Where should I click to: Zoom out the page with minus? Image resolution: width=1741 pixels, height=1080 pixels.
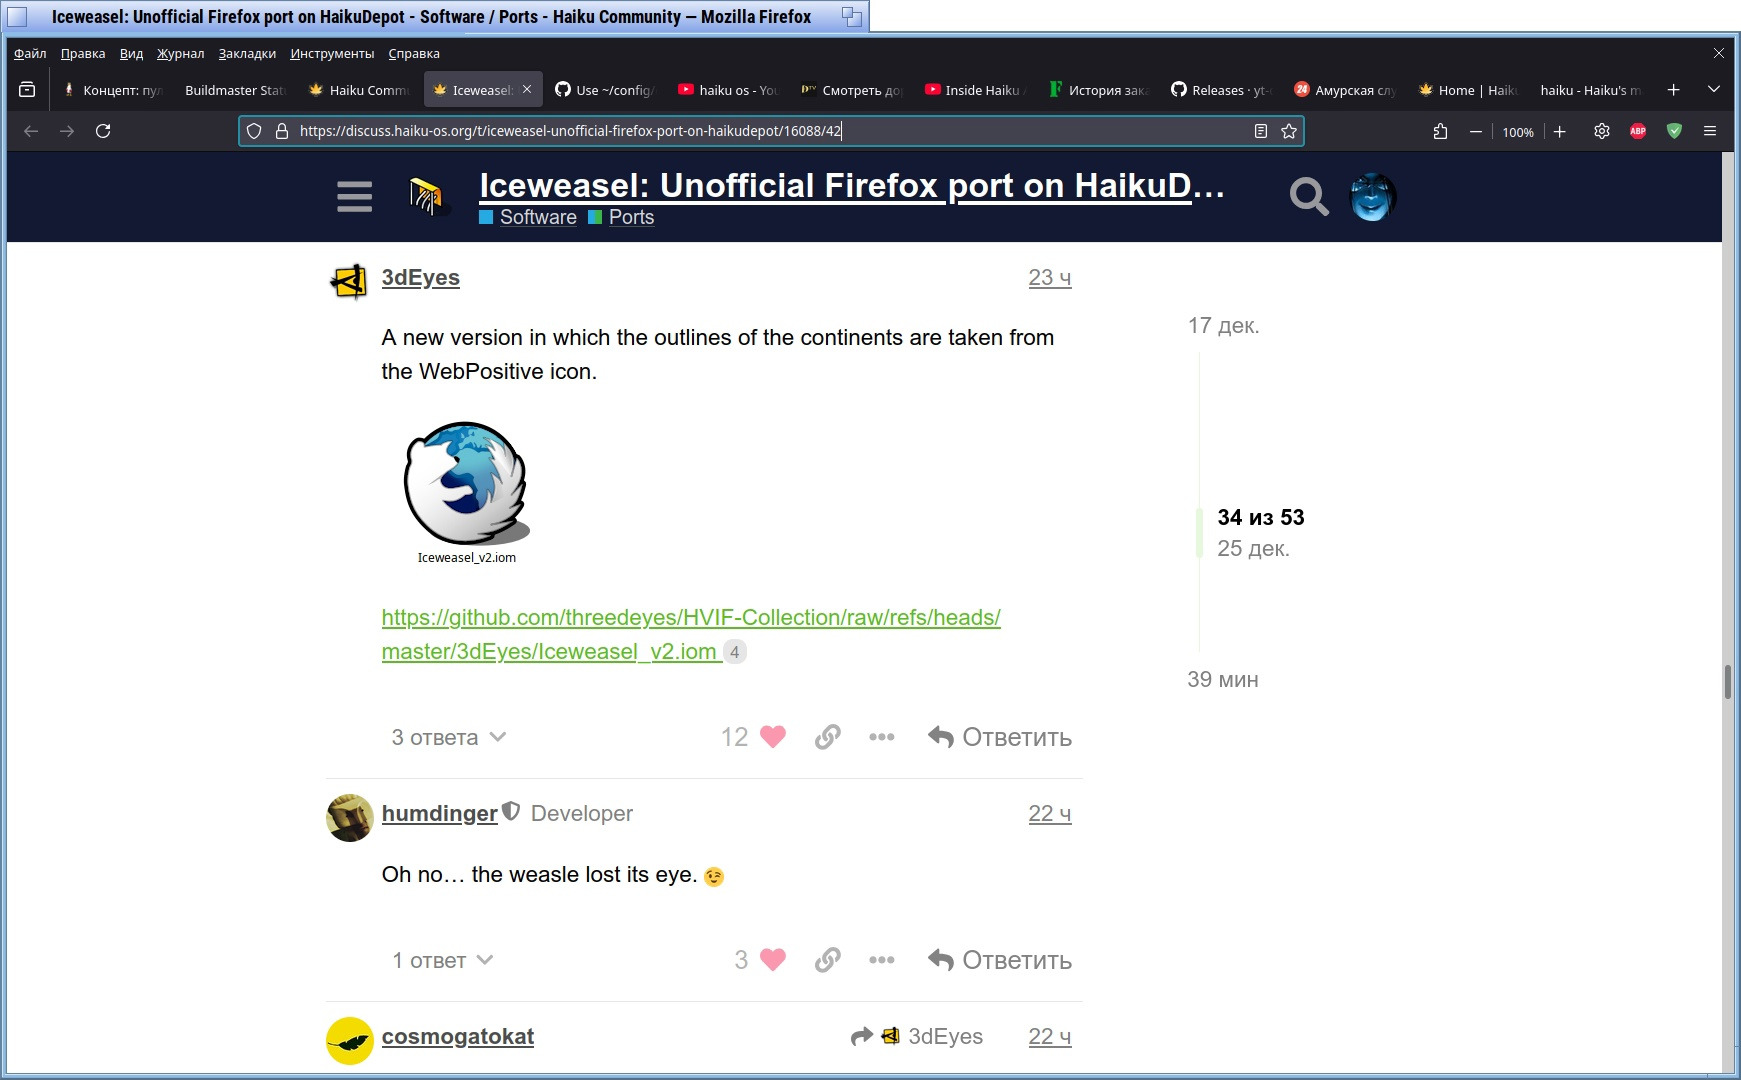pyautogui.click(x=1475, y=131)
